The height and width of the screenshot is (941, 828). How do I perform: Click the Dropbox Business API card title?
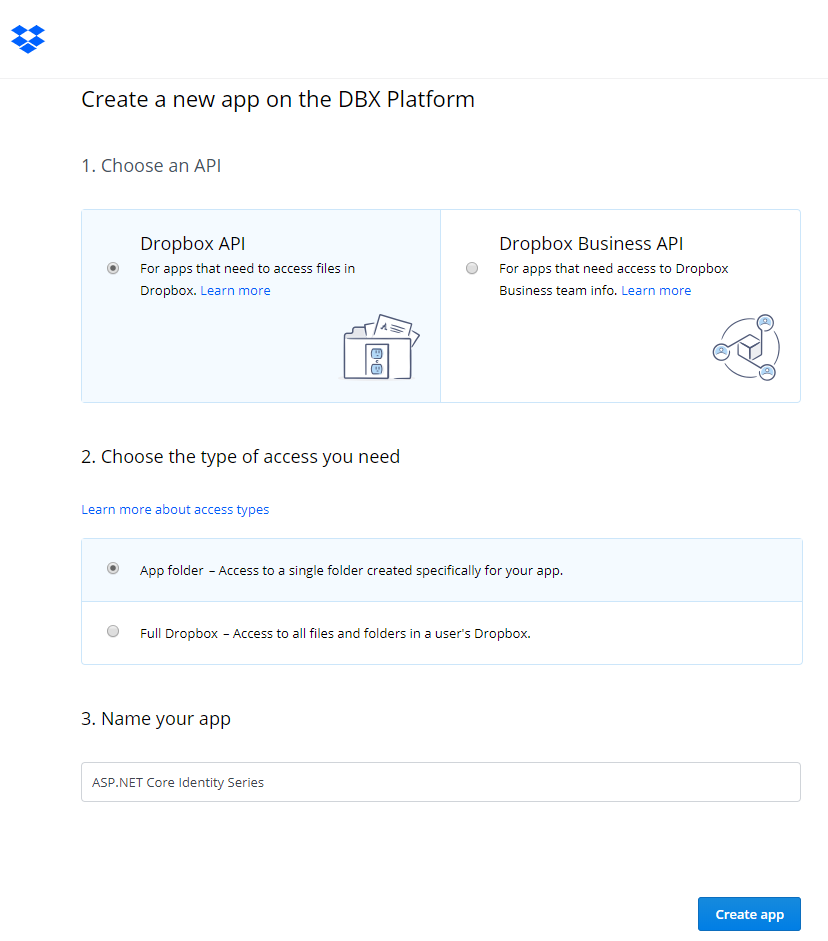[591, 244]
